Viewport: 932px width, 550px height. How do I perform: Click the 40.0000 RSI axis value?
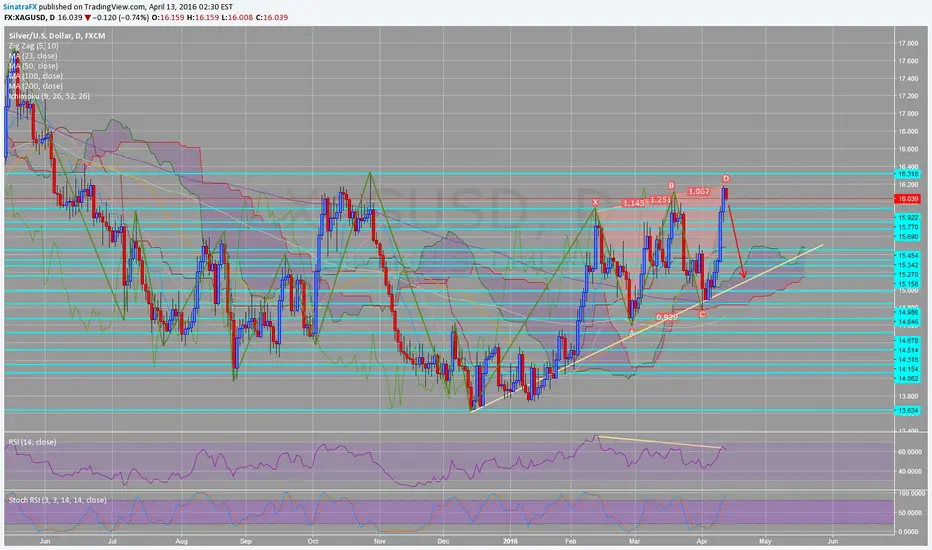click(x=909, y=472)
